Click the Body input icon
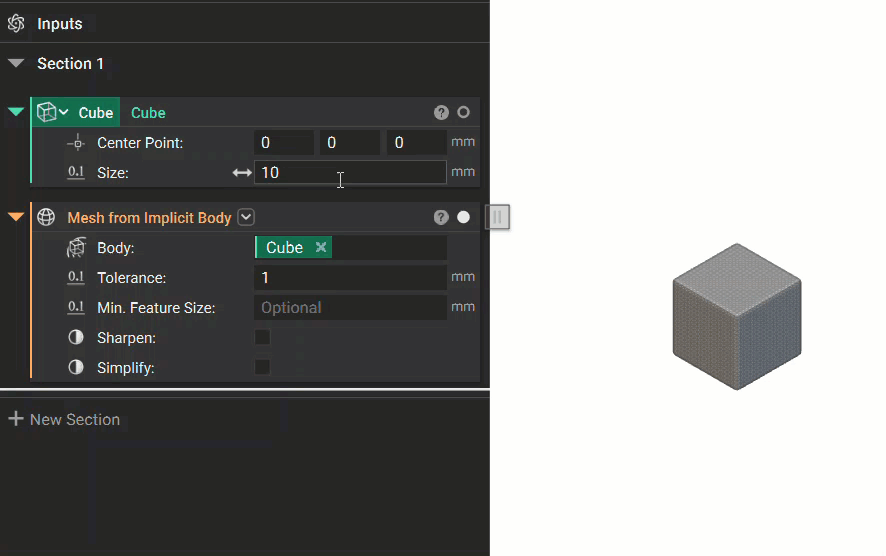Screen dimensions: 886x556 pyautogui.click(x=76, y=247)
